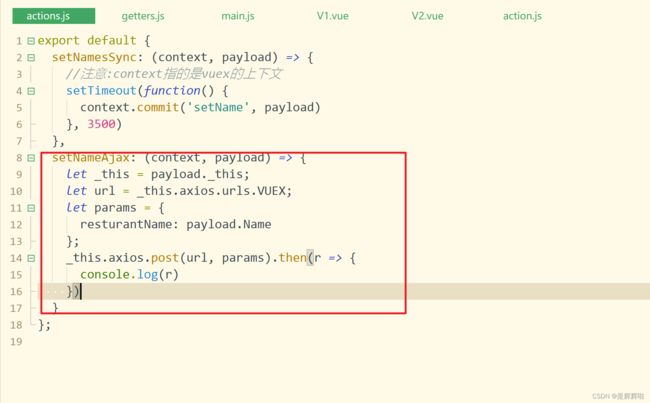Collapse setTimeout fold marker on line 4

click(31, 91)
